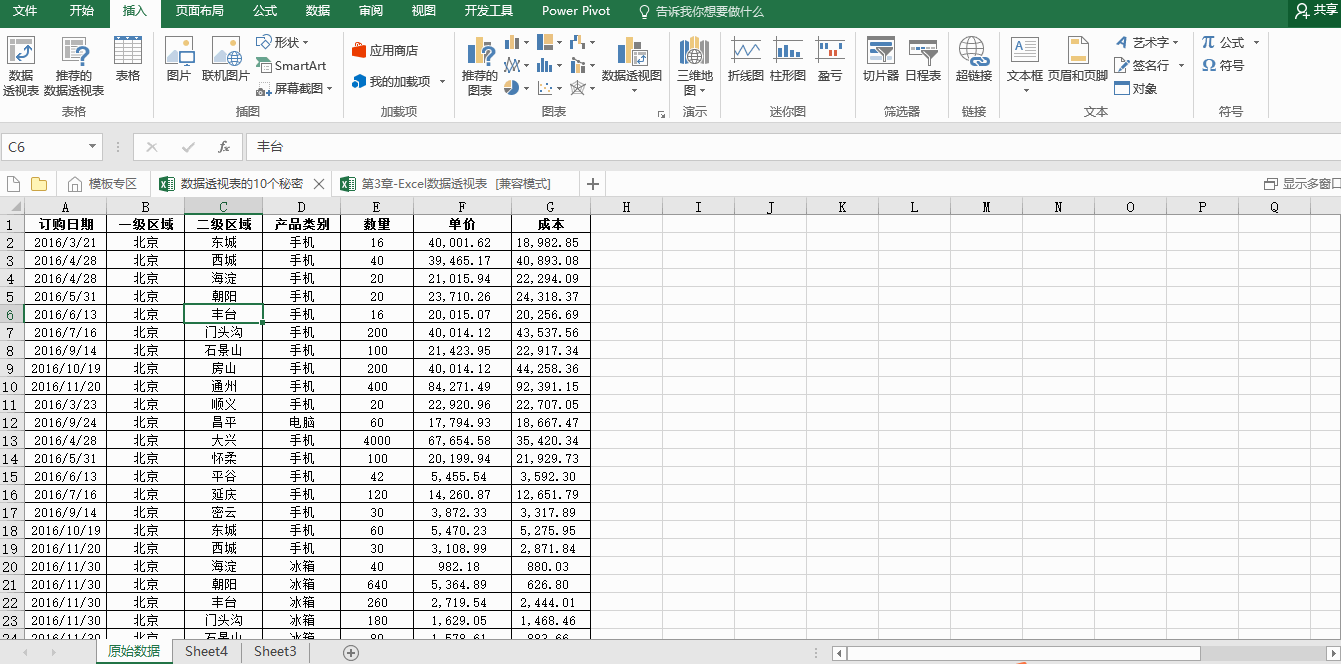This screenshot has width=1341, height=664.
Task: Click the 折线图 sparkline icon
Action: 745,60
